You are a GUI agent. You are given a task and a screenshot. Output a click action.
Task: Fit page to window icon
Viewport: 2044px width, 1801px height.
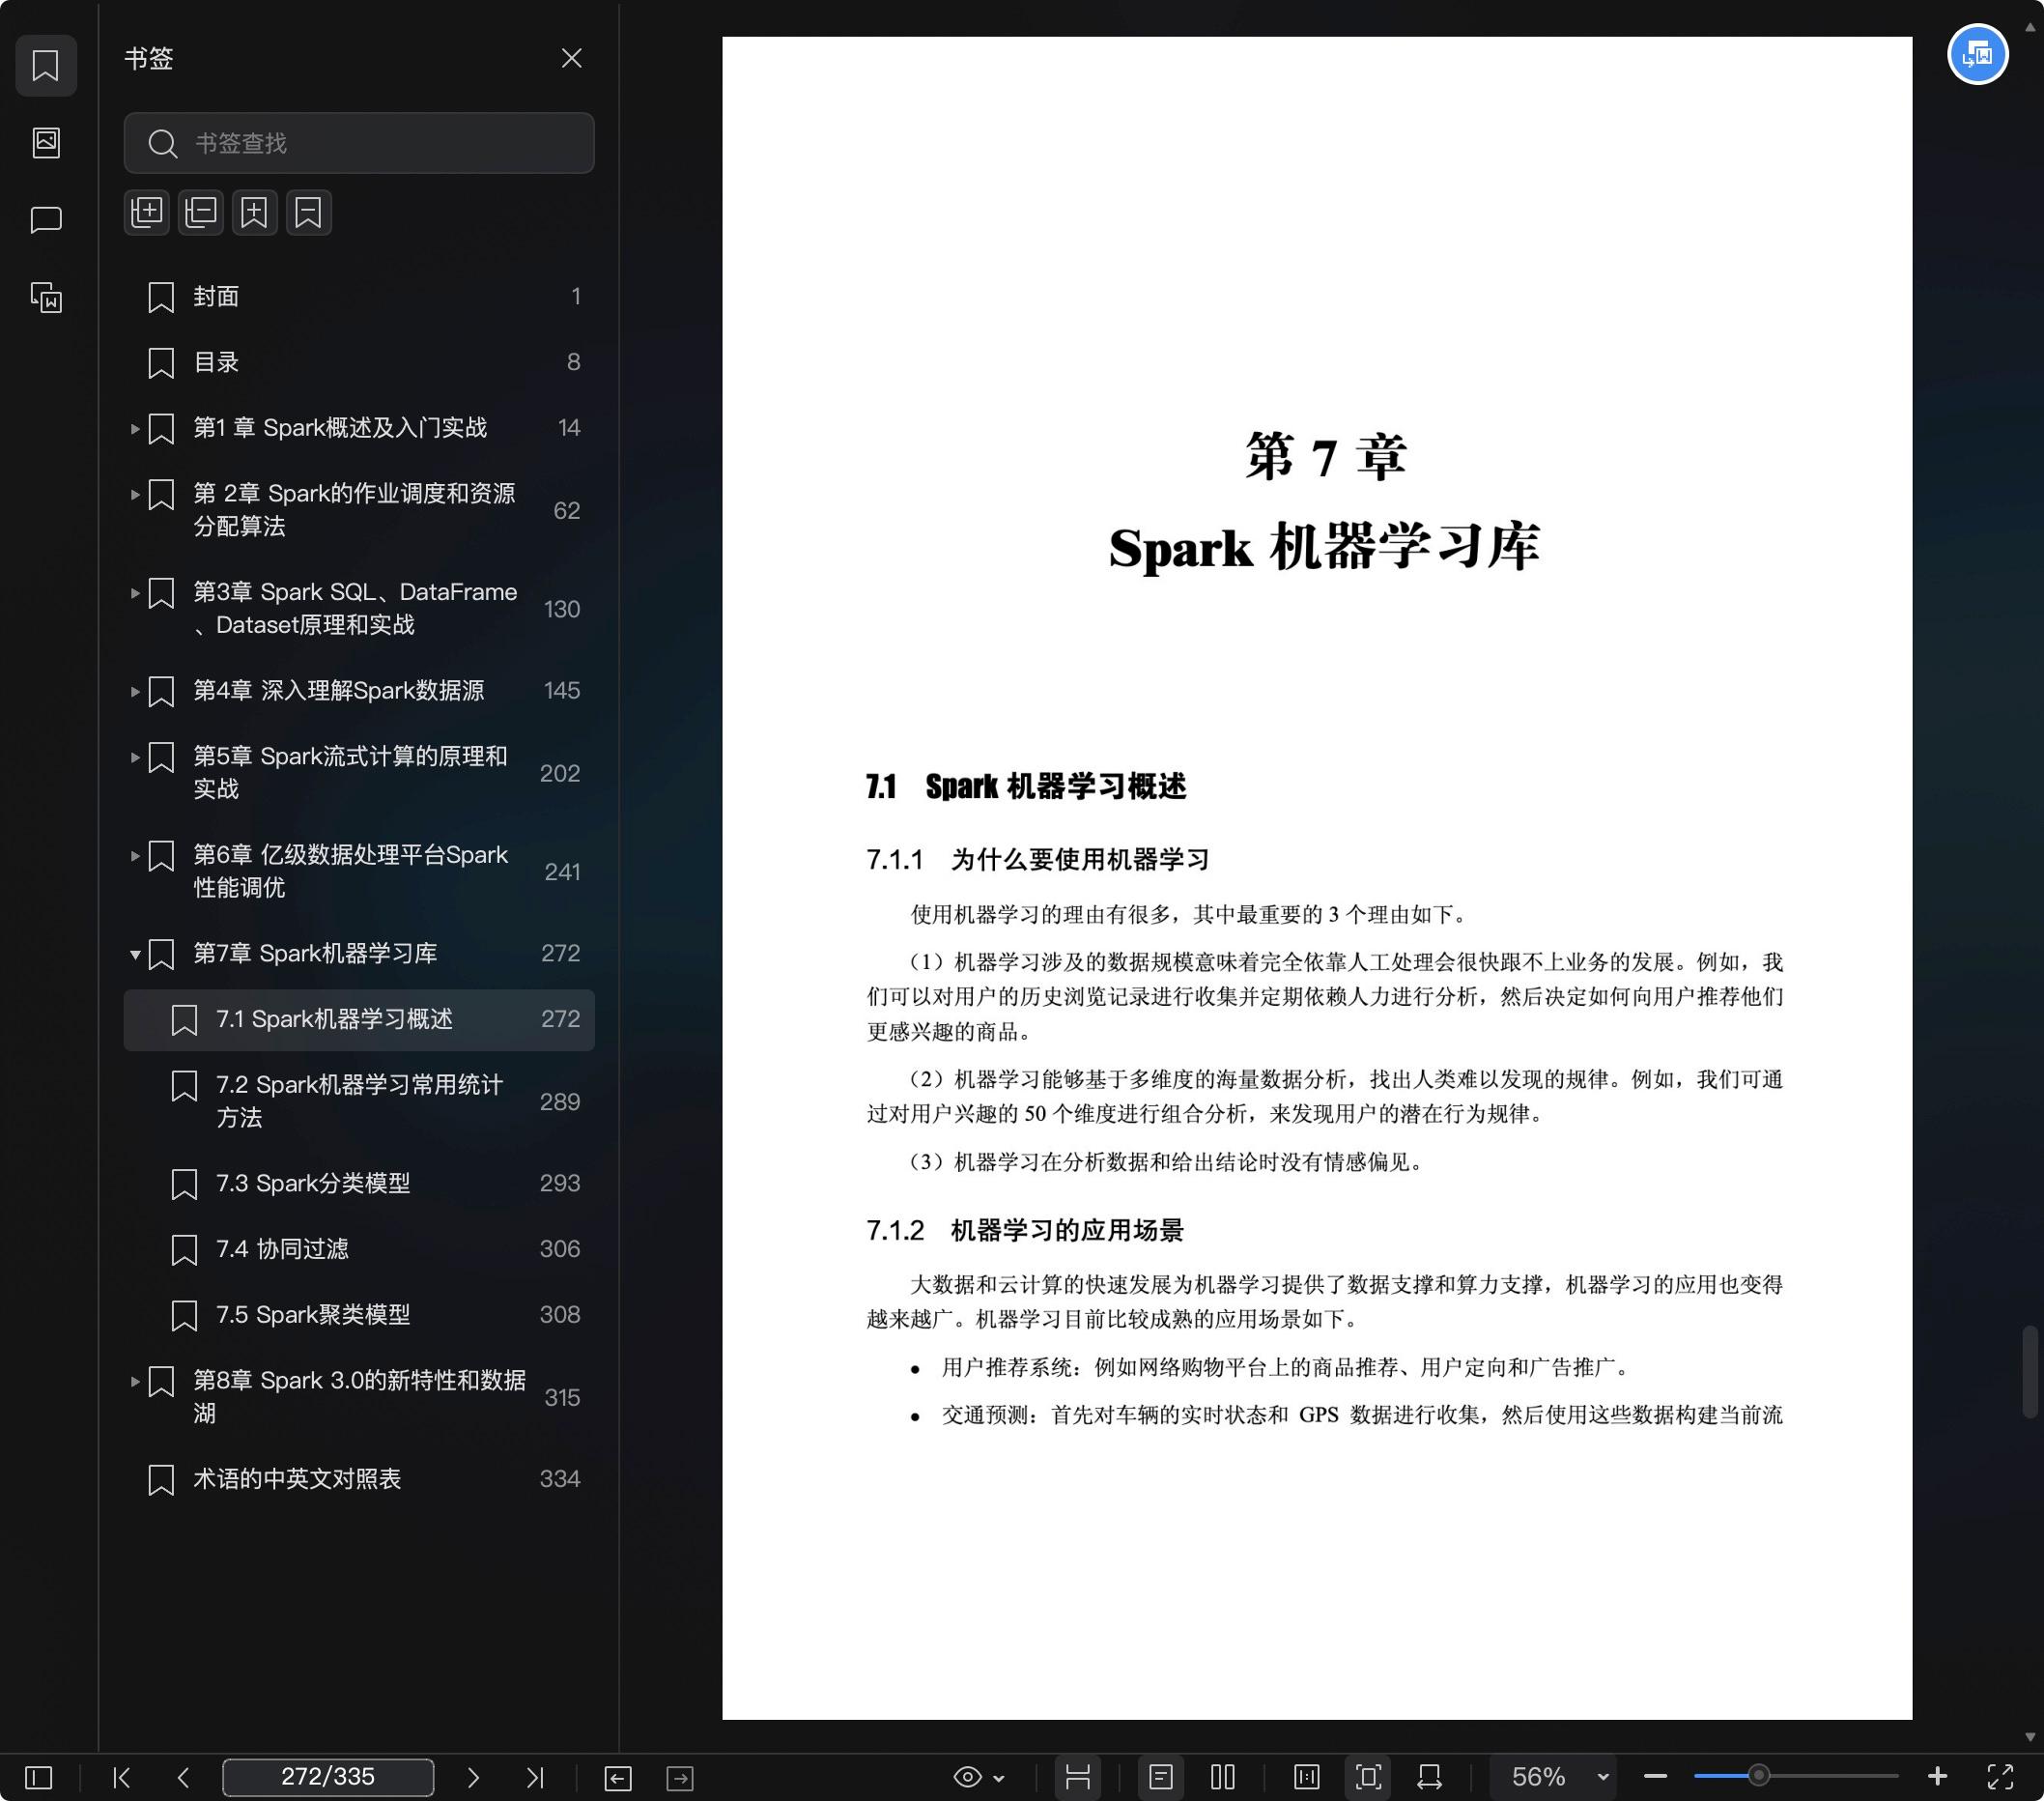1369,1777
